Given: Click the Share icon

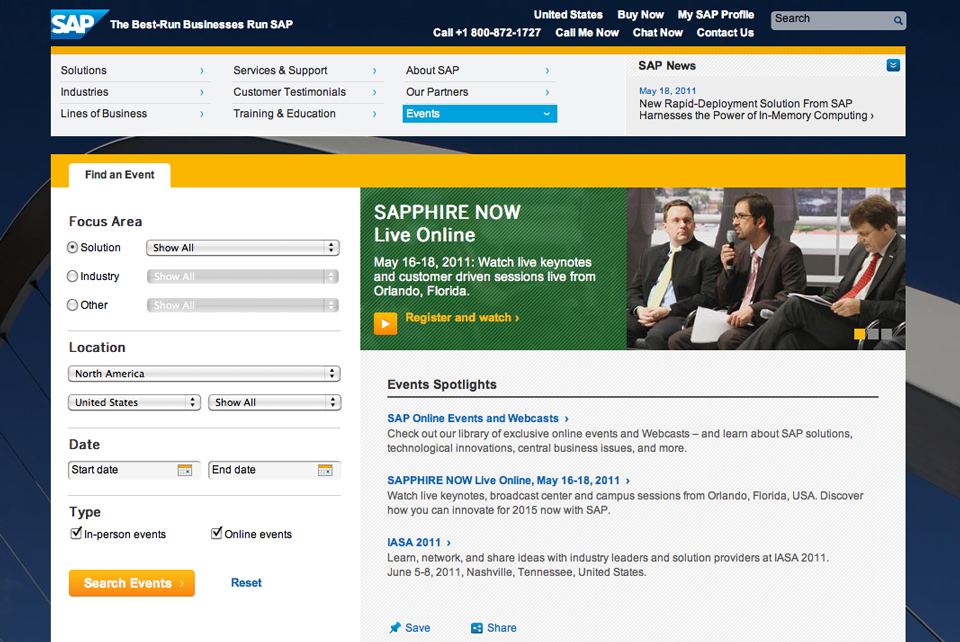Looking at the screenshot, I should (476, 628).
